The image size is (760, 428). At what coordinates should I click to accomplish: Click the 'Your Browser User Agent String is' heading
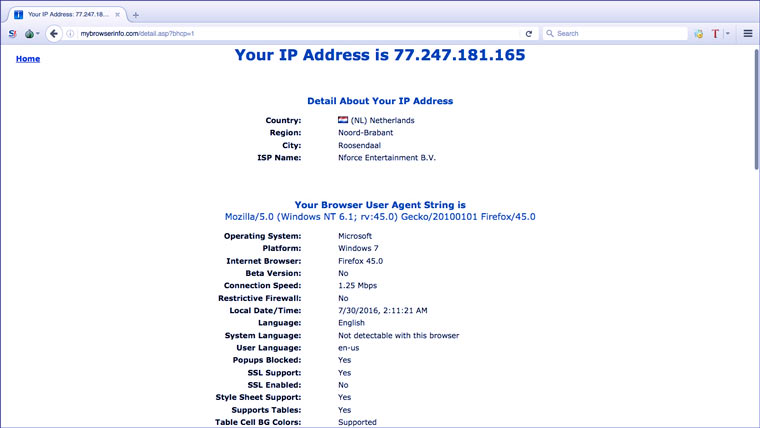[x=380, y=205]
